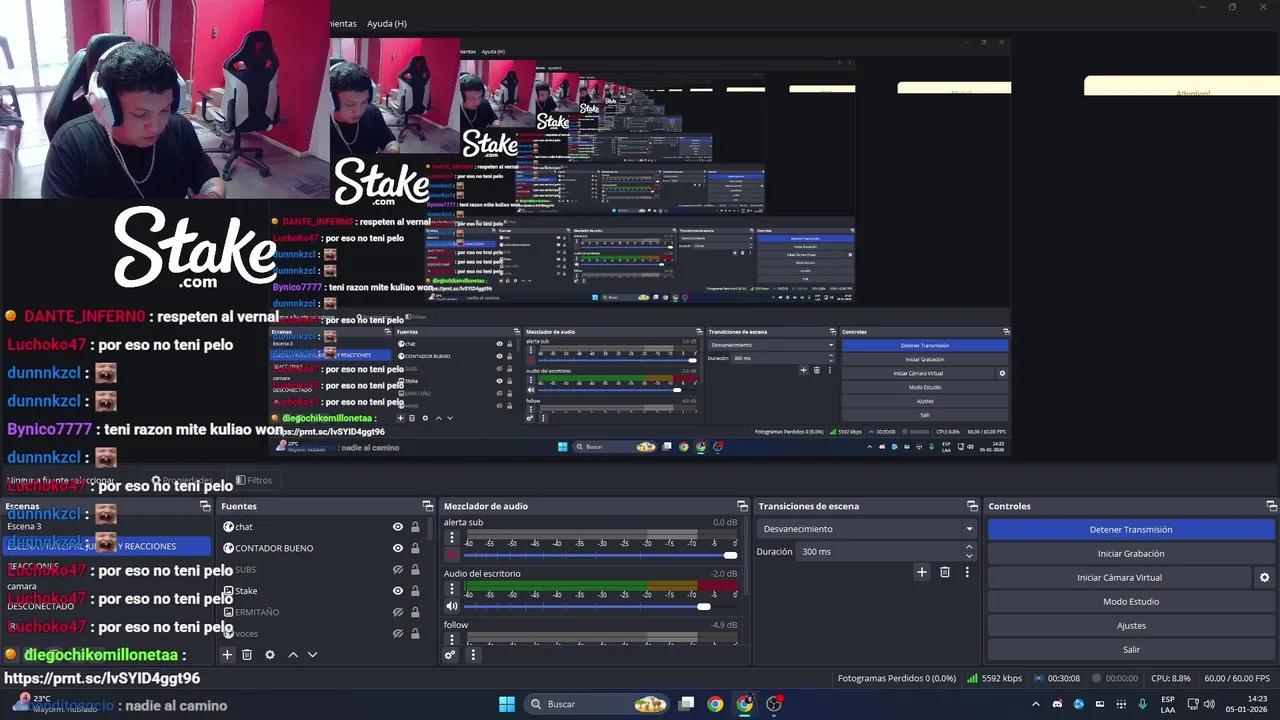Click the image source icon beside Stake

(228, 591)
